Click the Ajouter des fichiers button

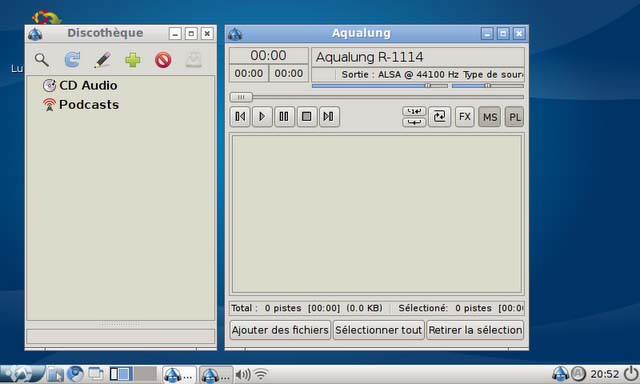pos(280,330)
